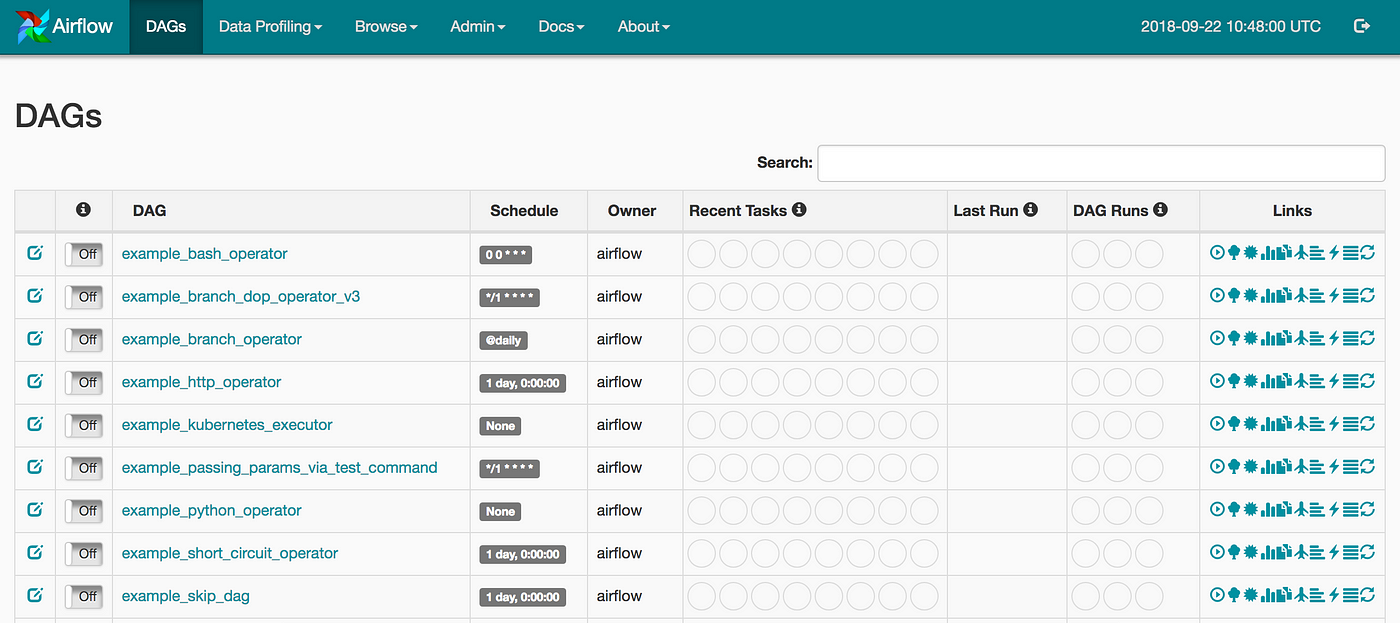
Task: Click first Recent Tasks circle for example_bash_operator
Action: [x=702, y=254]
